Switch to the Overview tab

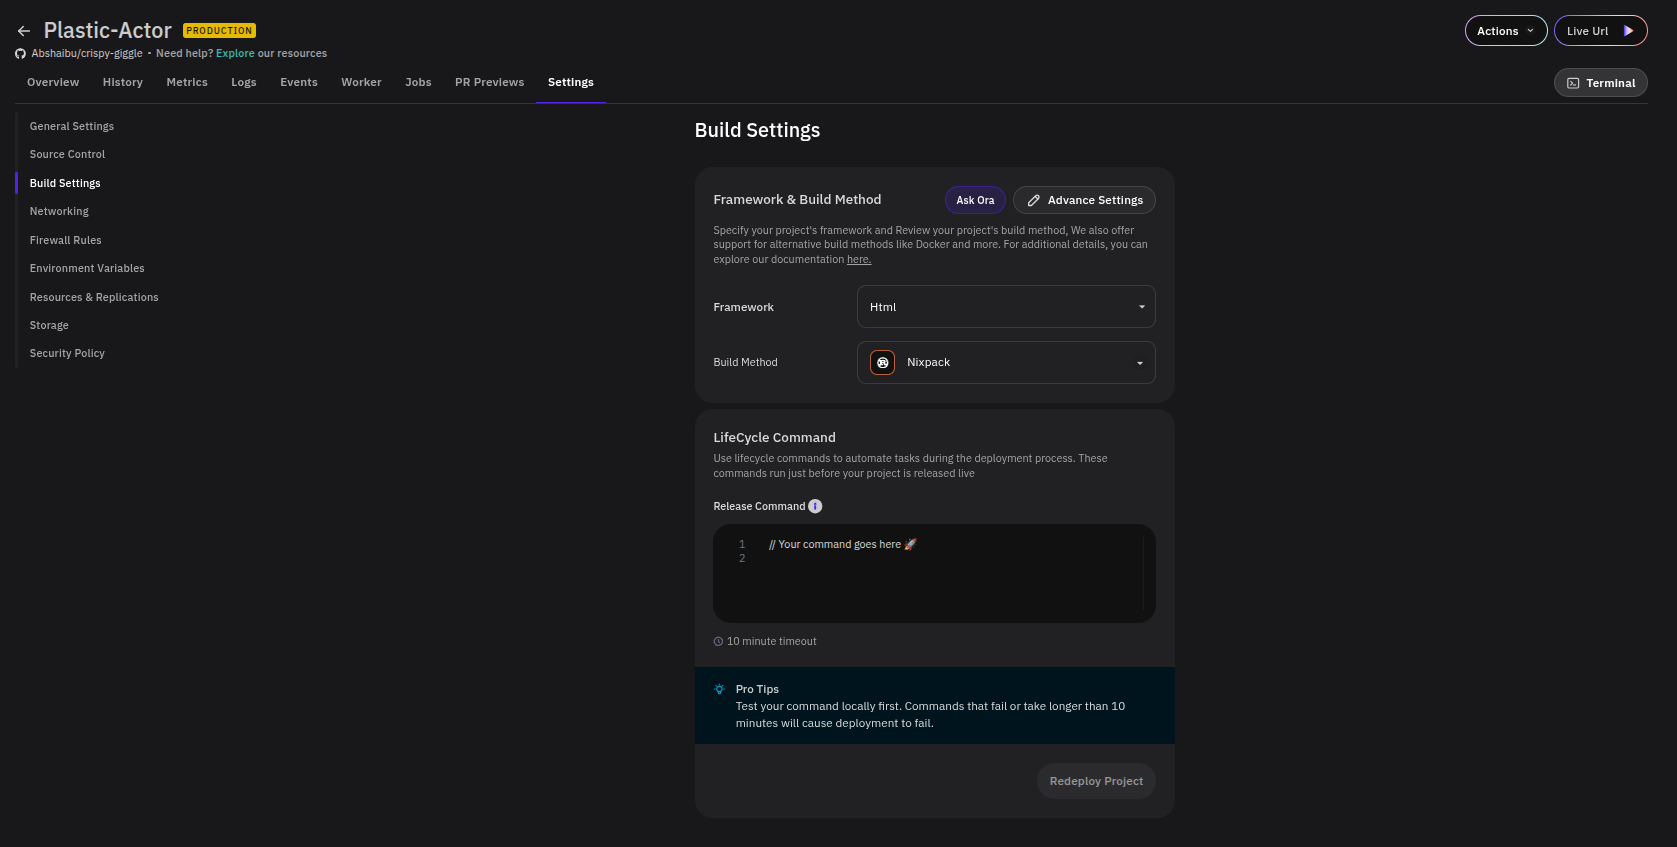click(x=53, y=82)
